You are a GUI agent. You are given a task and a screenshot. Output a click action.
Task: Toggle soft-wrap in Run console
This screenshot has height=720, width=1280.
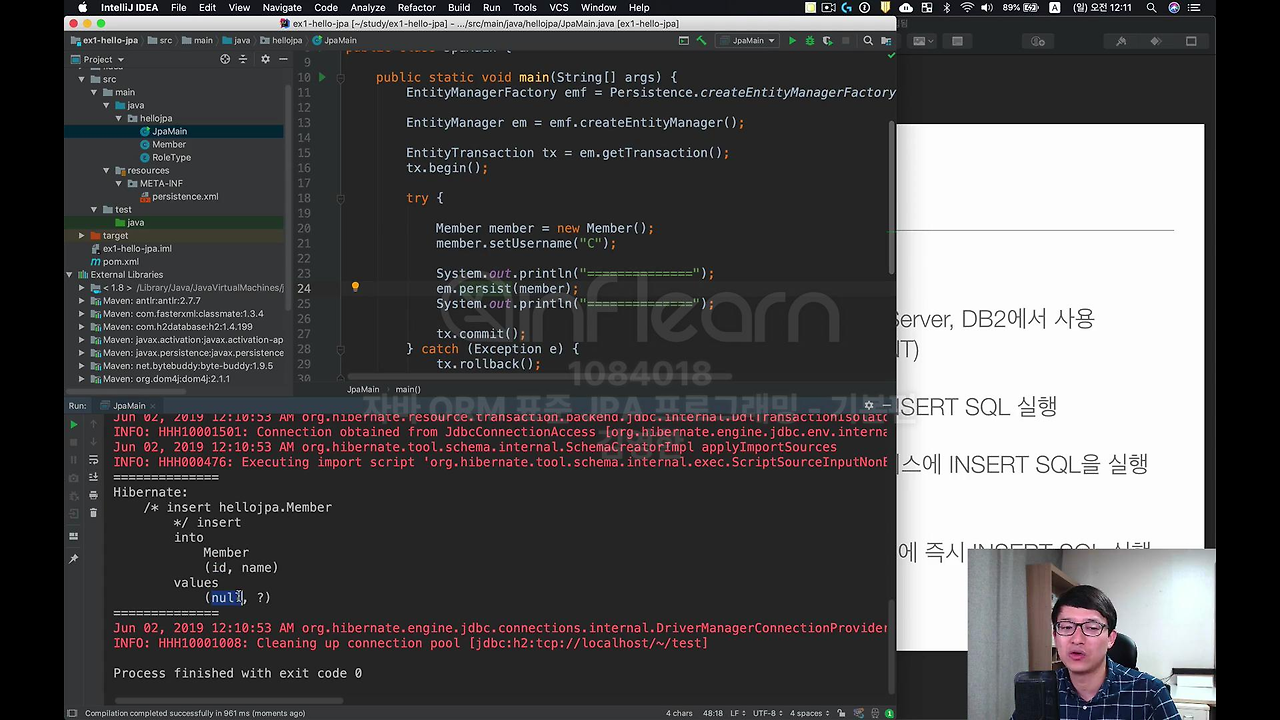(x=93, y=460)
